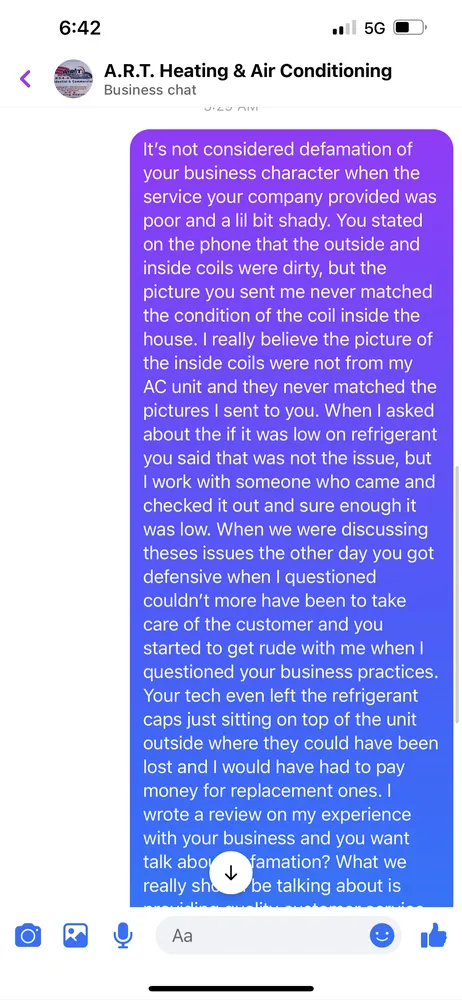Send a thumbs-up like
Image resolution: width=462 pixels, height=1000 pixels.
pyautogui.click(x=433, y=936)
